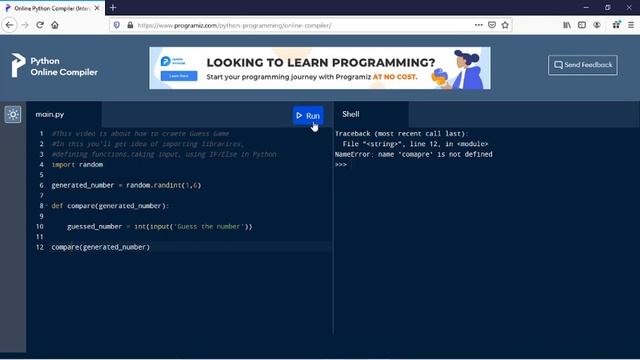View site security lock info
This screenshot has width=640, height=360.
pos(130,25)
